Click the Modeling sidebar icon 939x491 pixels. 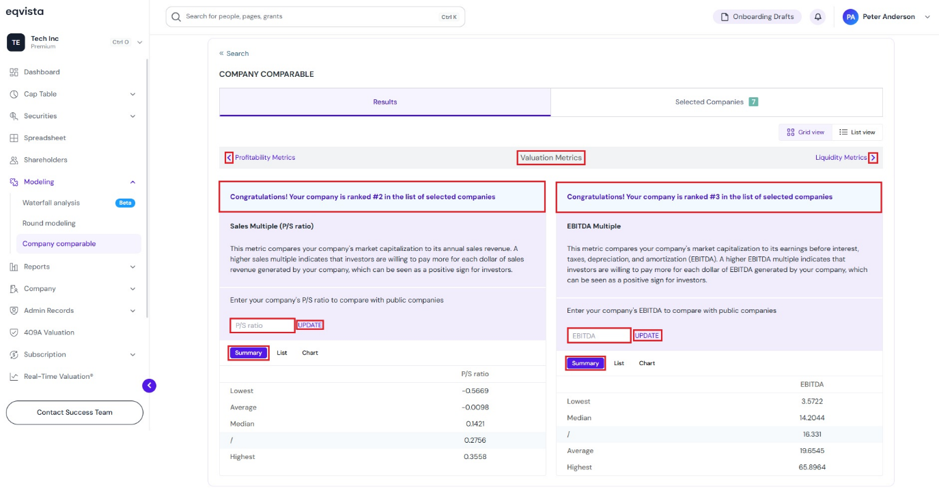(14, 182)
